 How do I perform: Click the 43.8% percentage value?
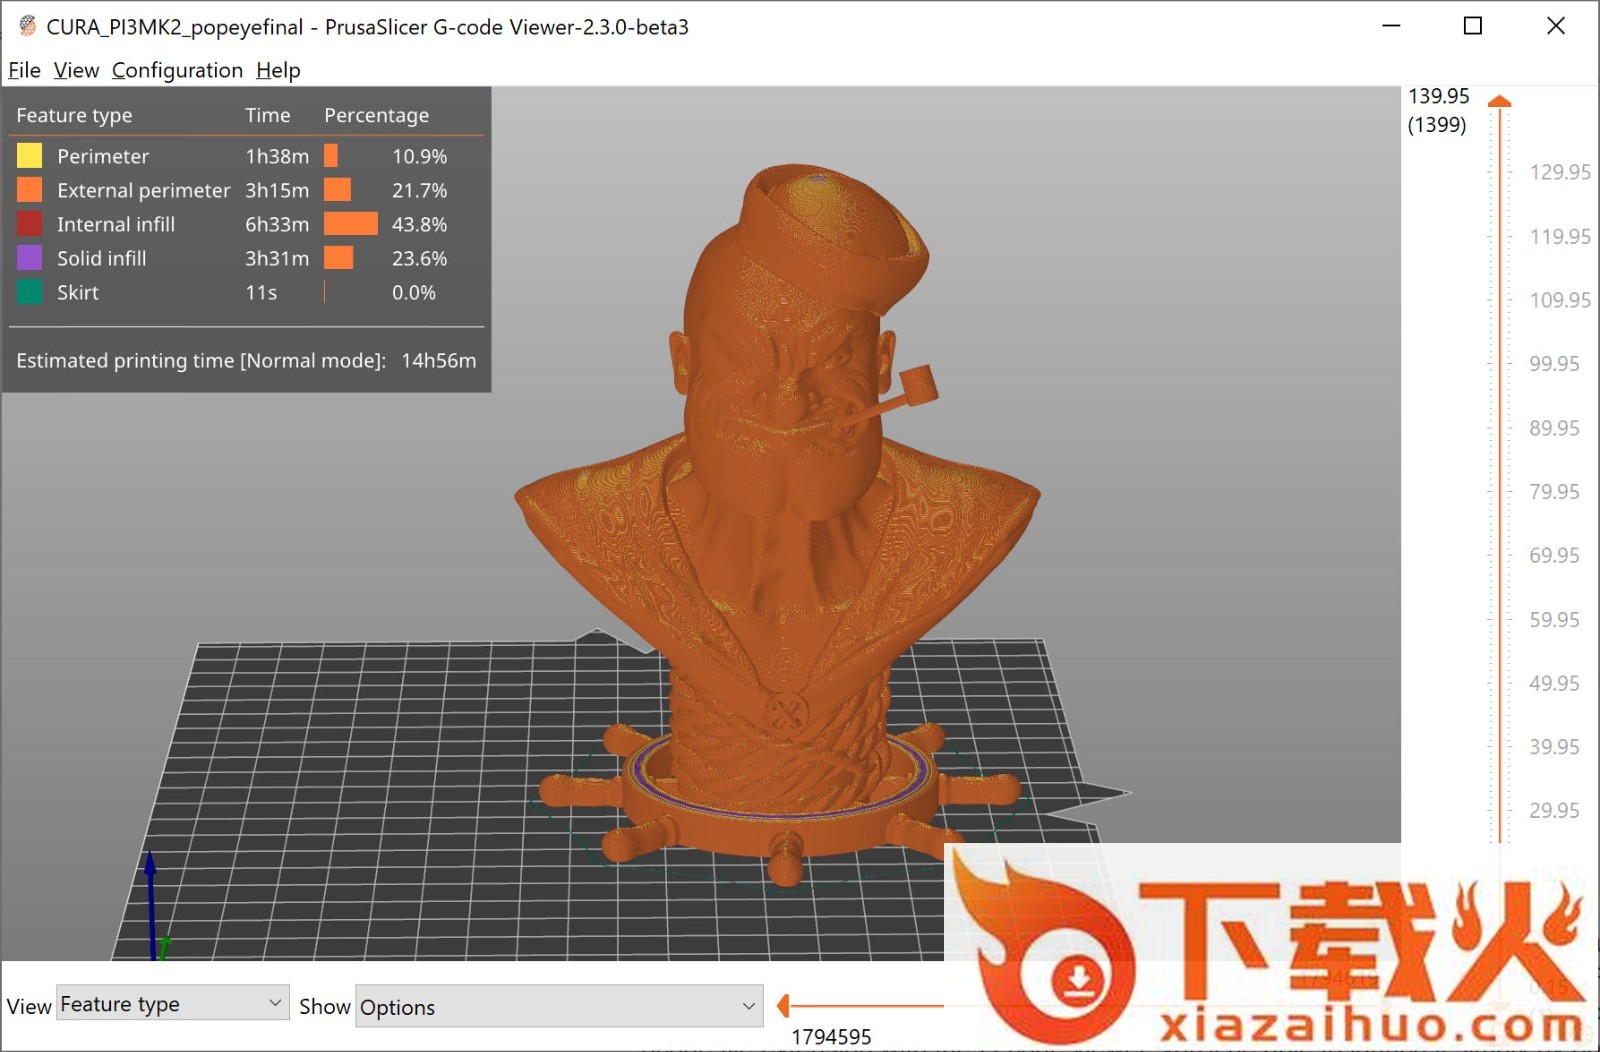pos(419,224)
